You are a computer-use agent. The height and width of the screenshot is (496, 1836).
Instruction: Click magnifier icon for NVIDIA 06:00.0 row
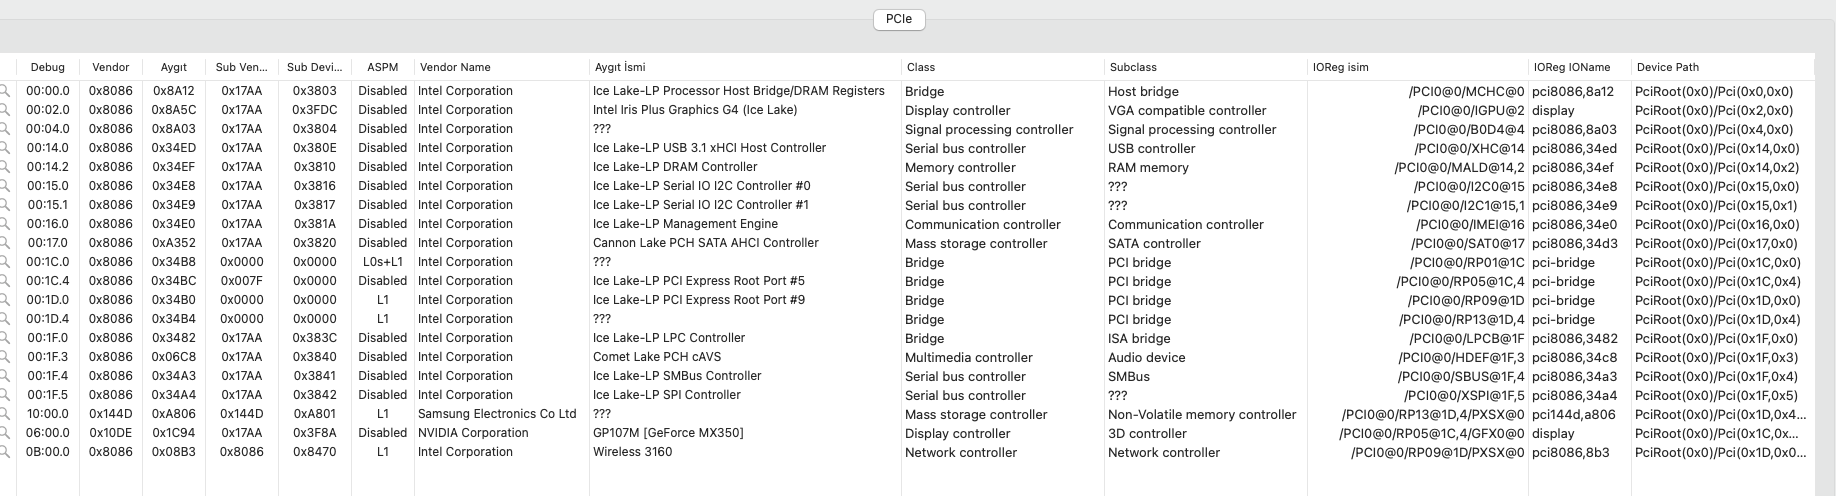4,433
